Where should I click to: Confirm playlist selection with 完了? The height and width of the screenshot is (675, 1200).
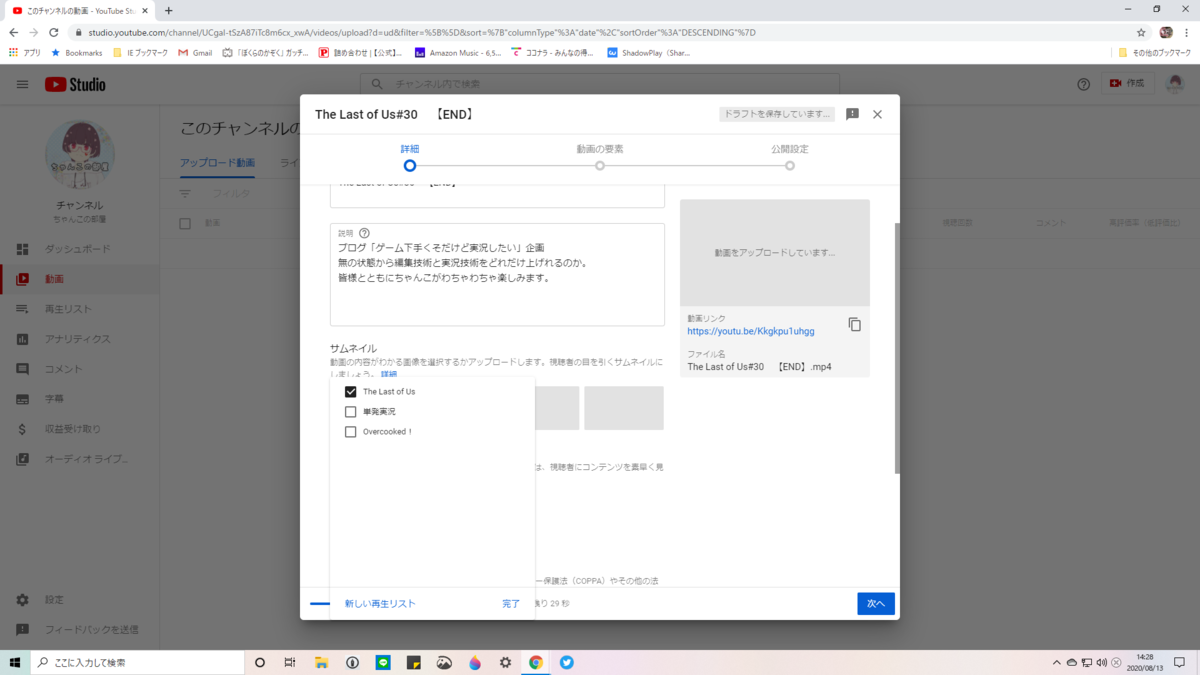click(x=511, y=604)
